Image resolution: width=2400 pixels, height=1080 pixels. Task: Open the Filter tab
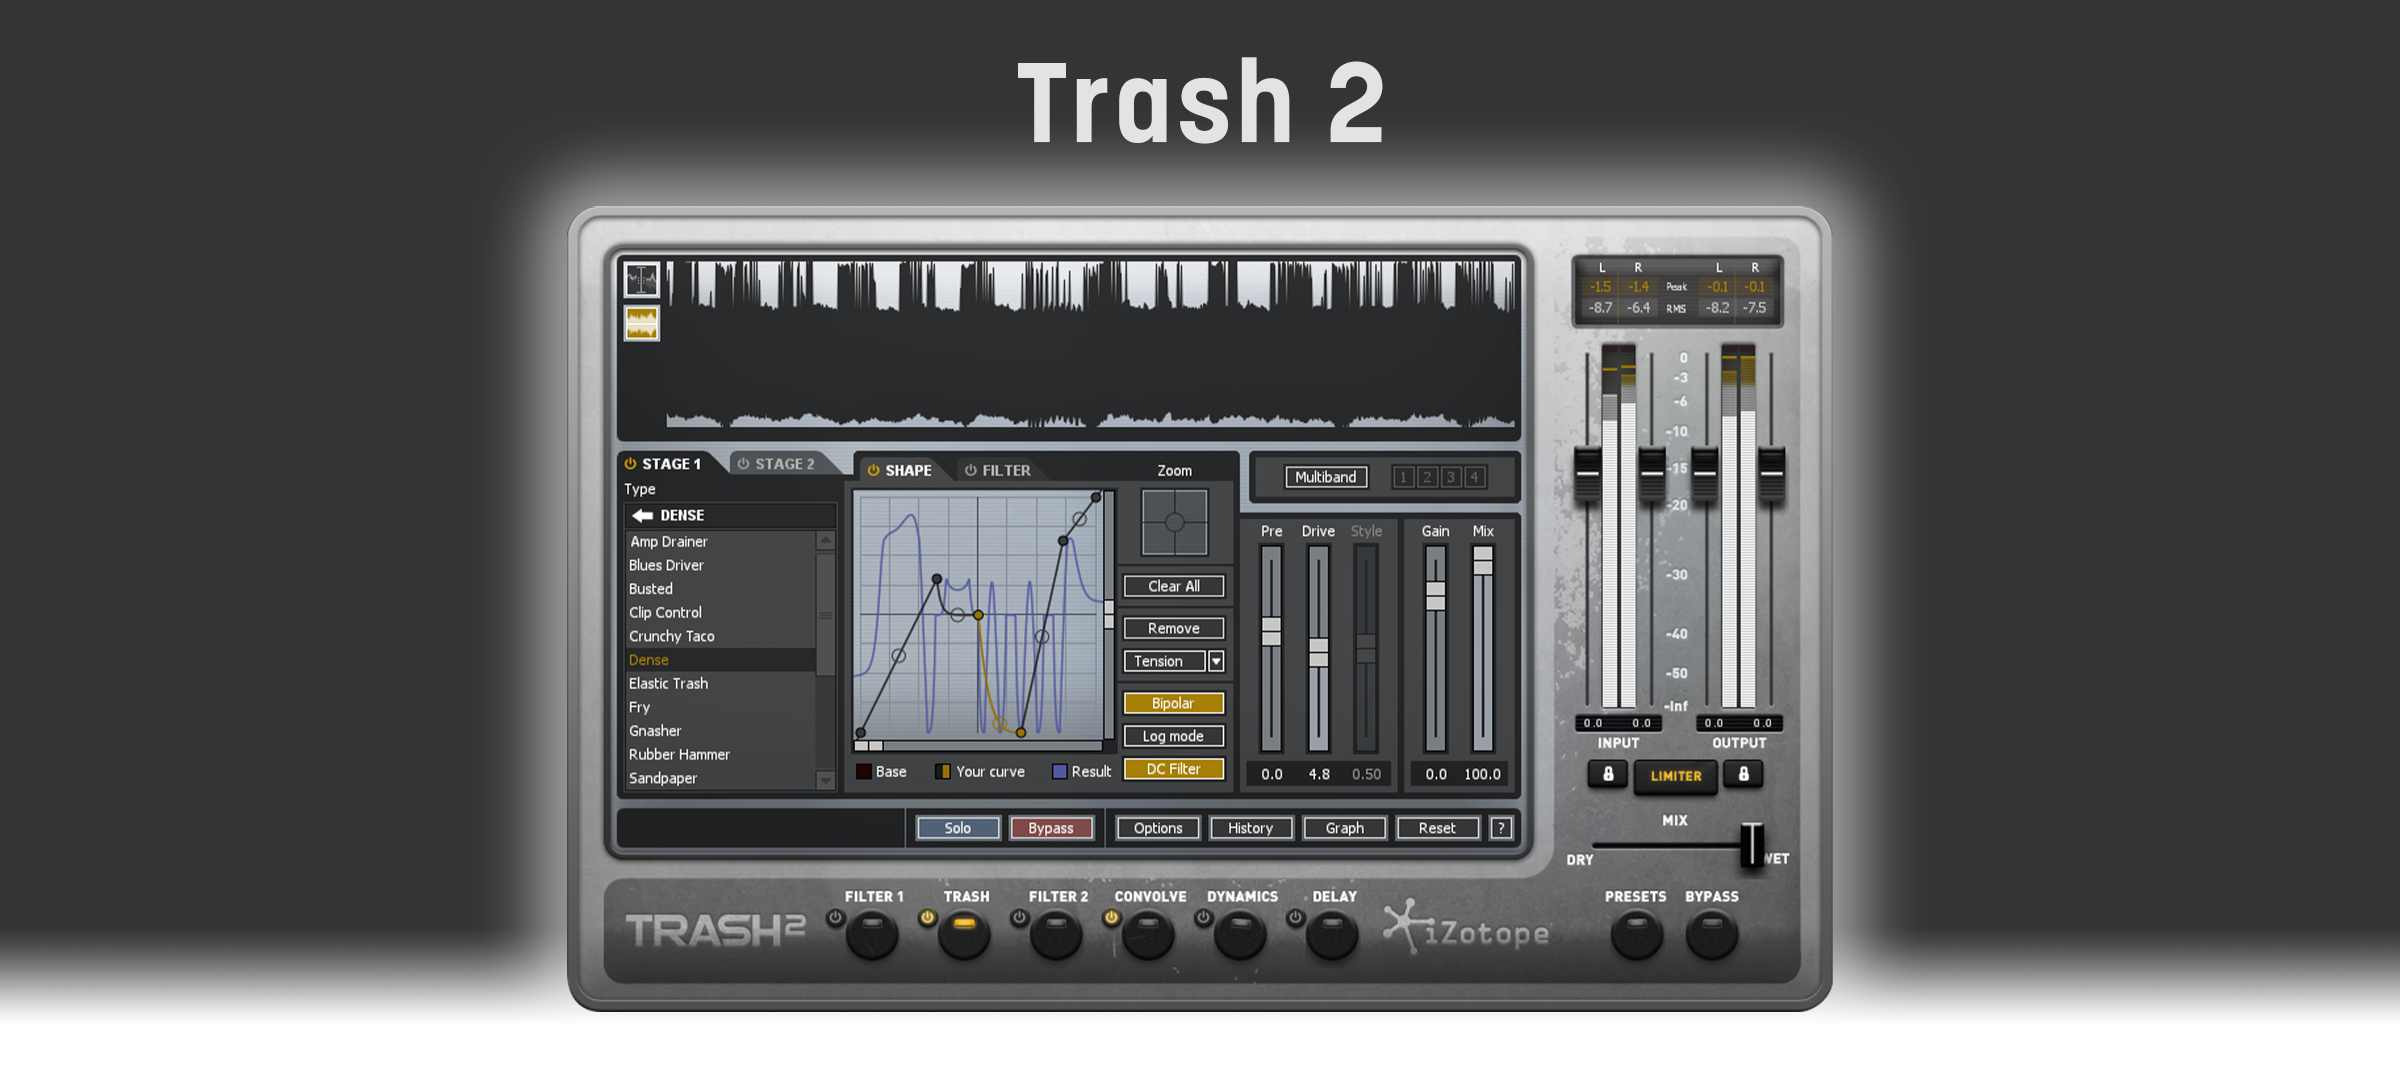point(1005,470)
